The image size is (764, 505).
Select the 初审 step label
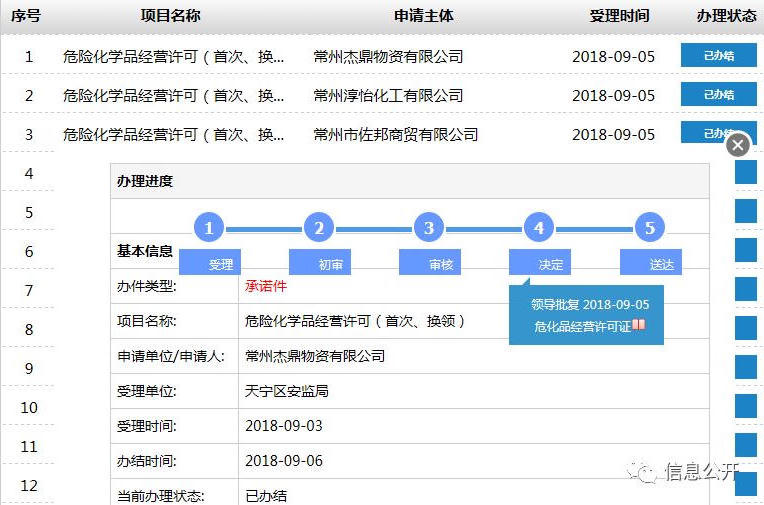pos(320,262)
